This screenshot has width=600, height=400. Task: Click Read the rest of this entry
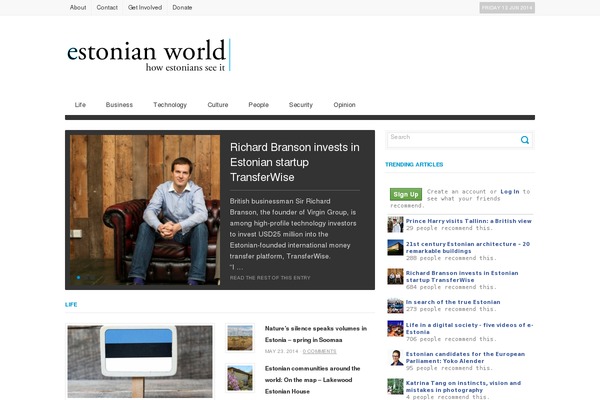(x=270, y=278)
